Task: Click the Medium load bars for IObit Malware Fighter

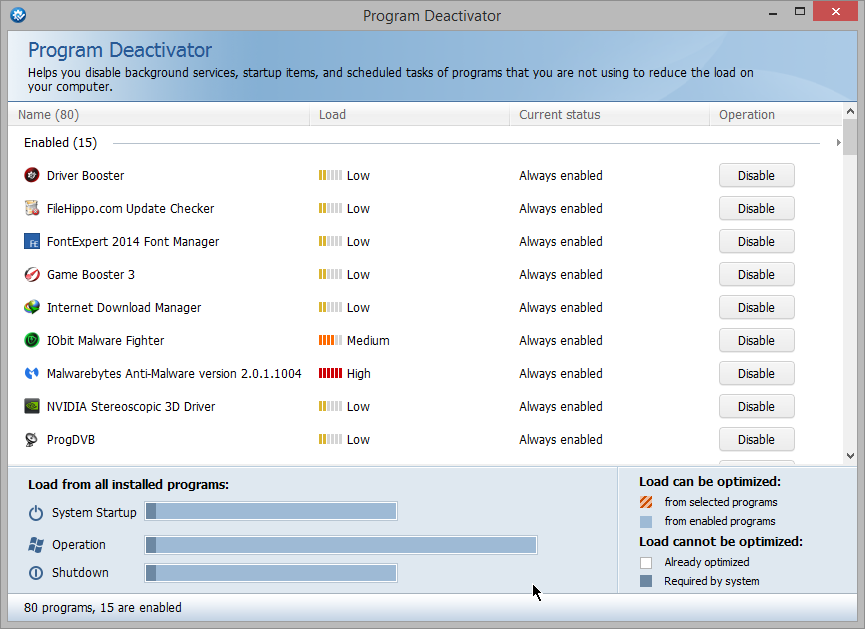Action: (x=330, y=340)
